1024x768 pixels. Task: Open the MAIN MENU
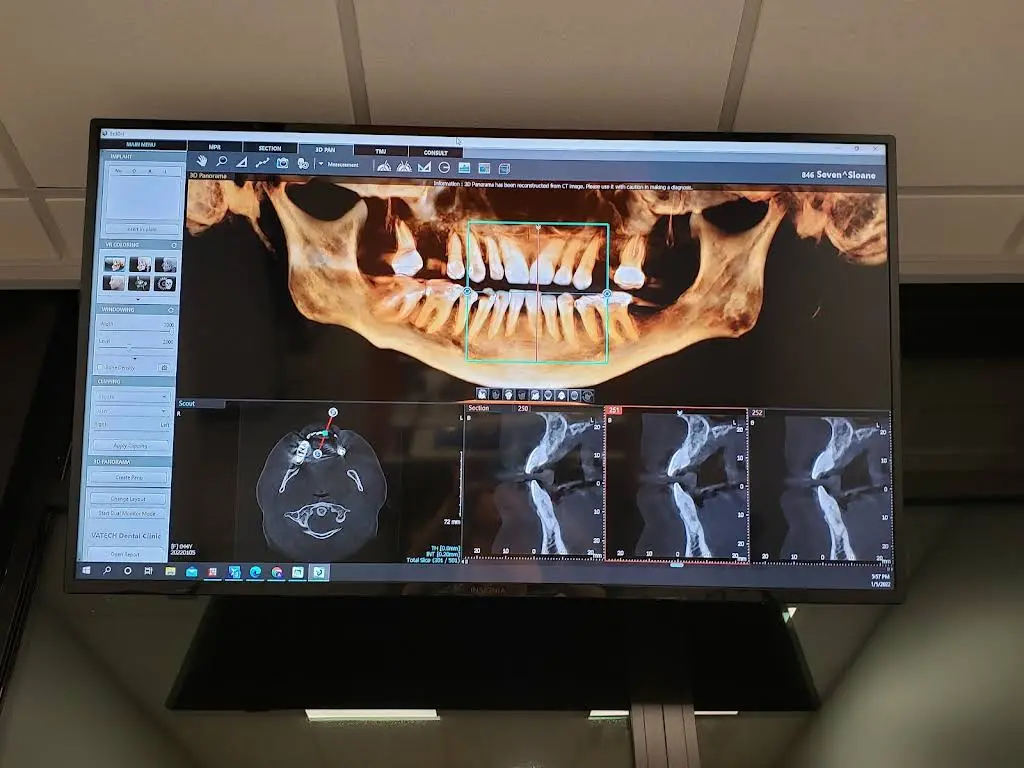coord(141,144)
